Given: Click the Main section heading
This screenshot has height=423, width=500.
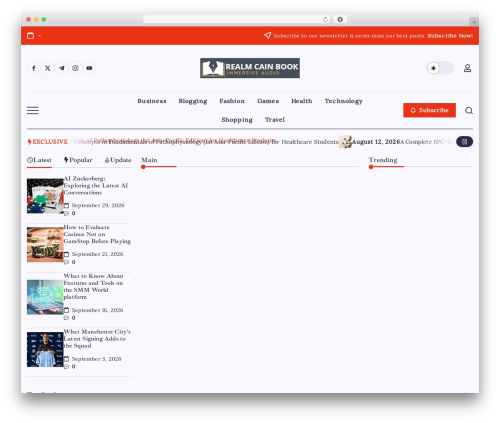Looking at the screenshot, I should tap(149, 160).
